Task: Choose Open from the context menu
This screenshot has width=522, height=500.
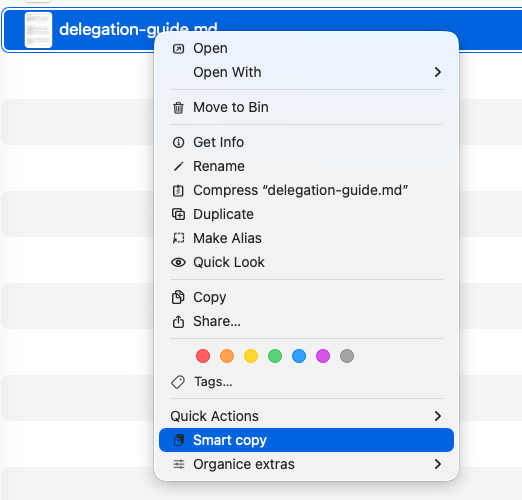Action: click(x=306, y=49)
